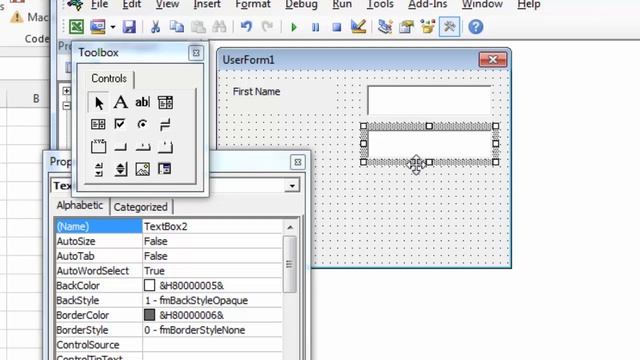Open the Help menu
The width and height of the screenshot is (640, 360).
tap(529, 4)
